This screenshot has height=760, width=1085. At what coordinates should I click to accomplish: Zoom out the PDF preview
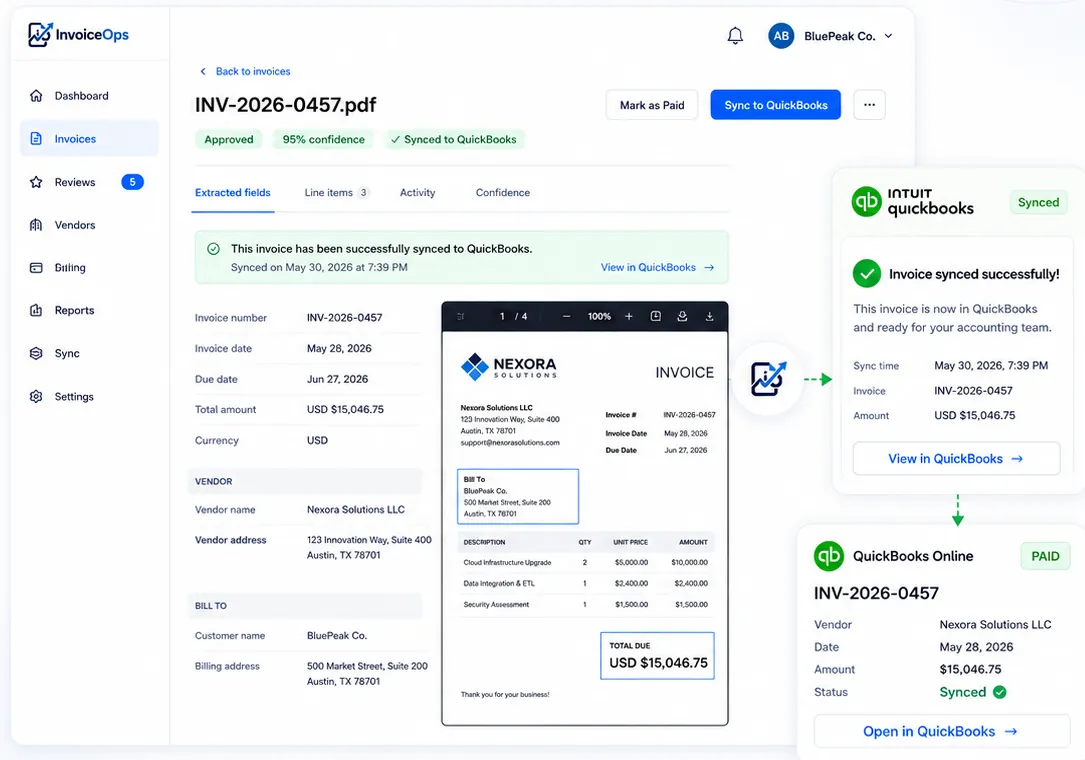[x=566, y=316]
